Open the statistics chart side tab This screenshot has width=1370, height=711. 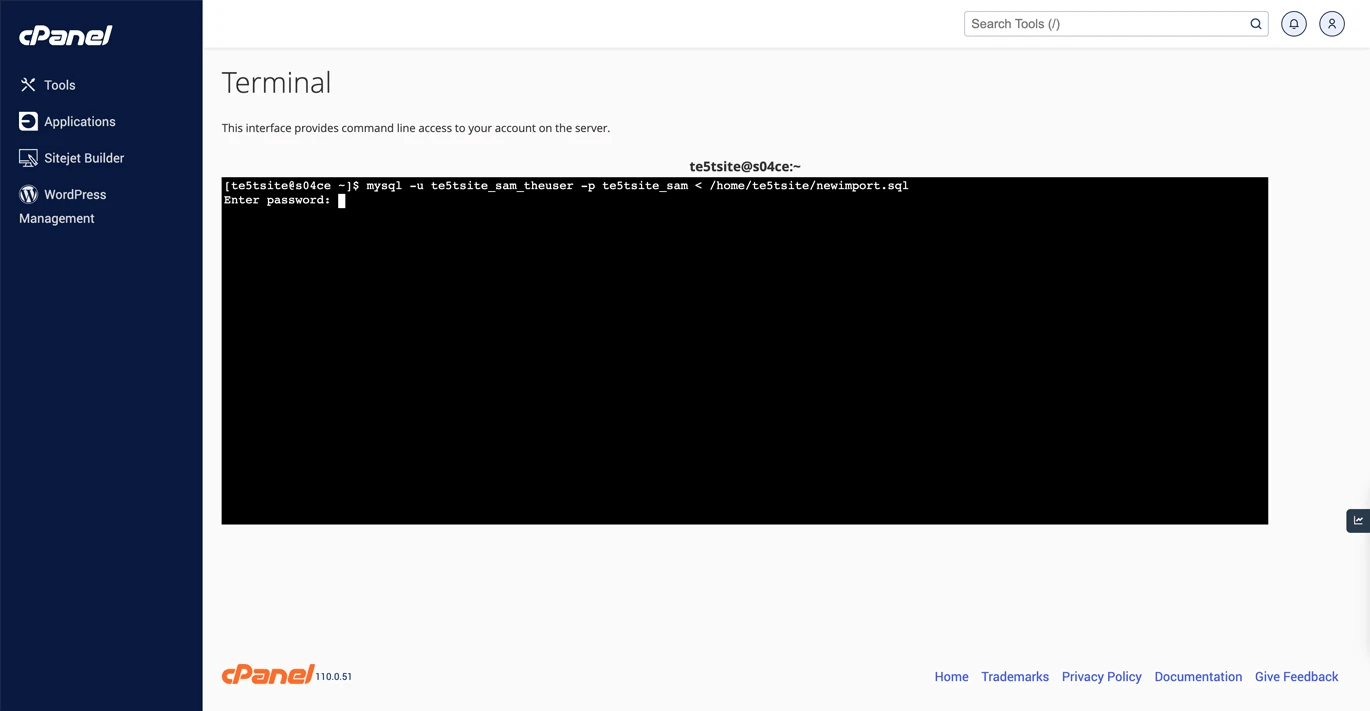pyautogui.click(x=1358, y=520)
